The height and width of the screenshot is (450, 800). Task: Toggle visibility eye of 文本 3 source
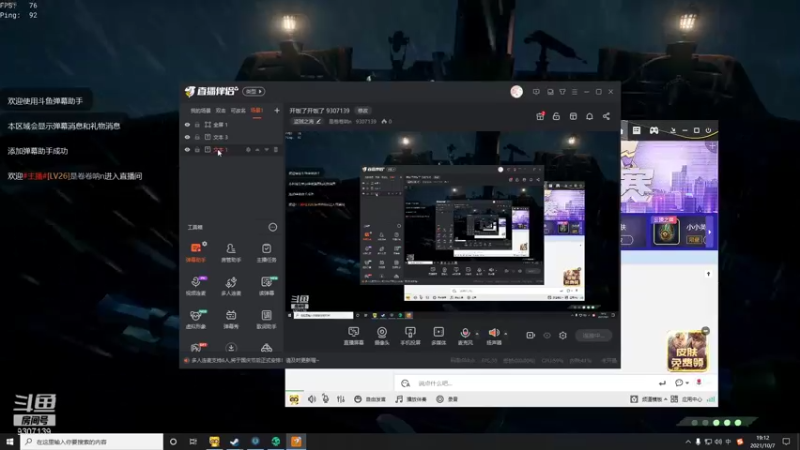click(187, 137)
